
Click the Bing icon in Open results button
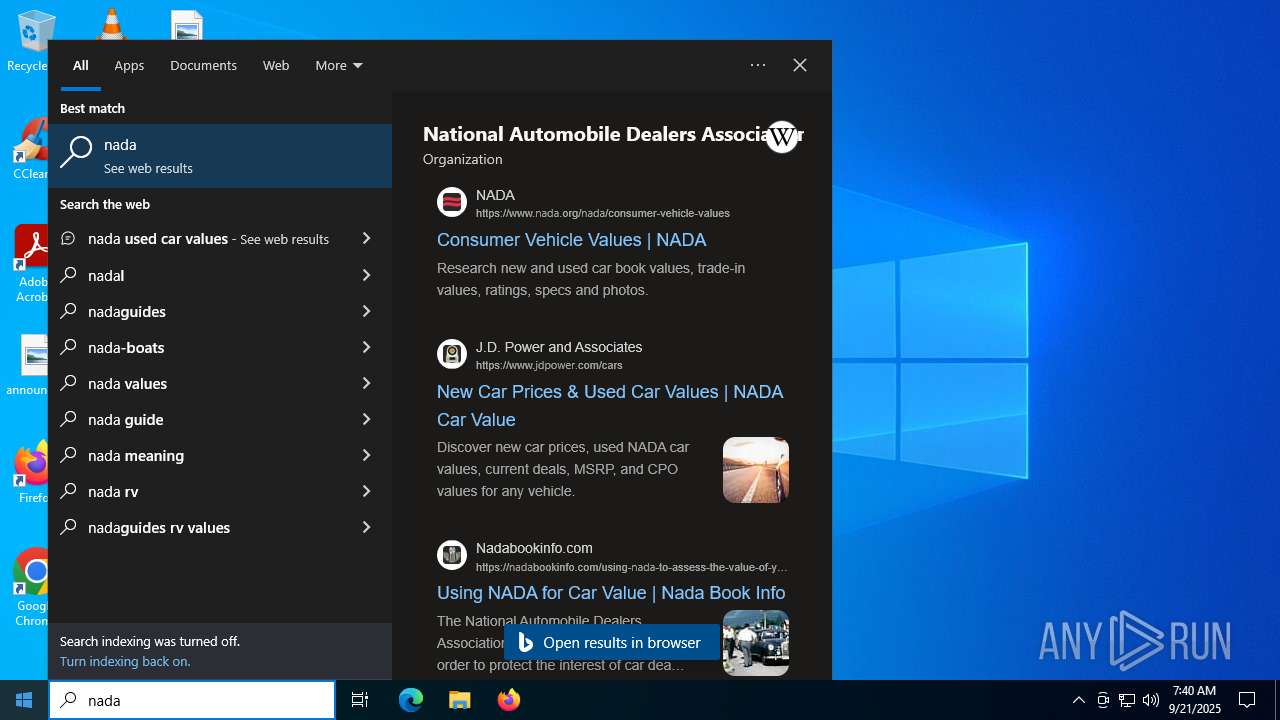[x=526, y=643]
